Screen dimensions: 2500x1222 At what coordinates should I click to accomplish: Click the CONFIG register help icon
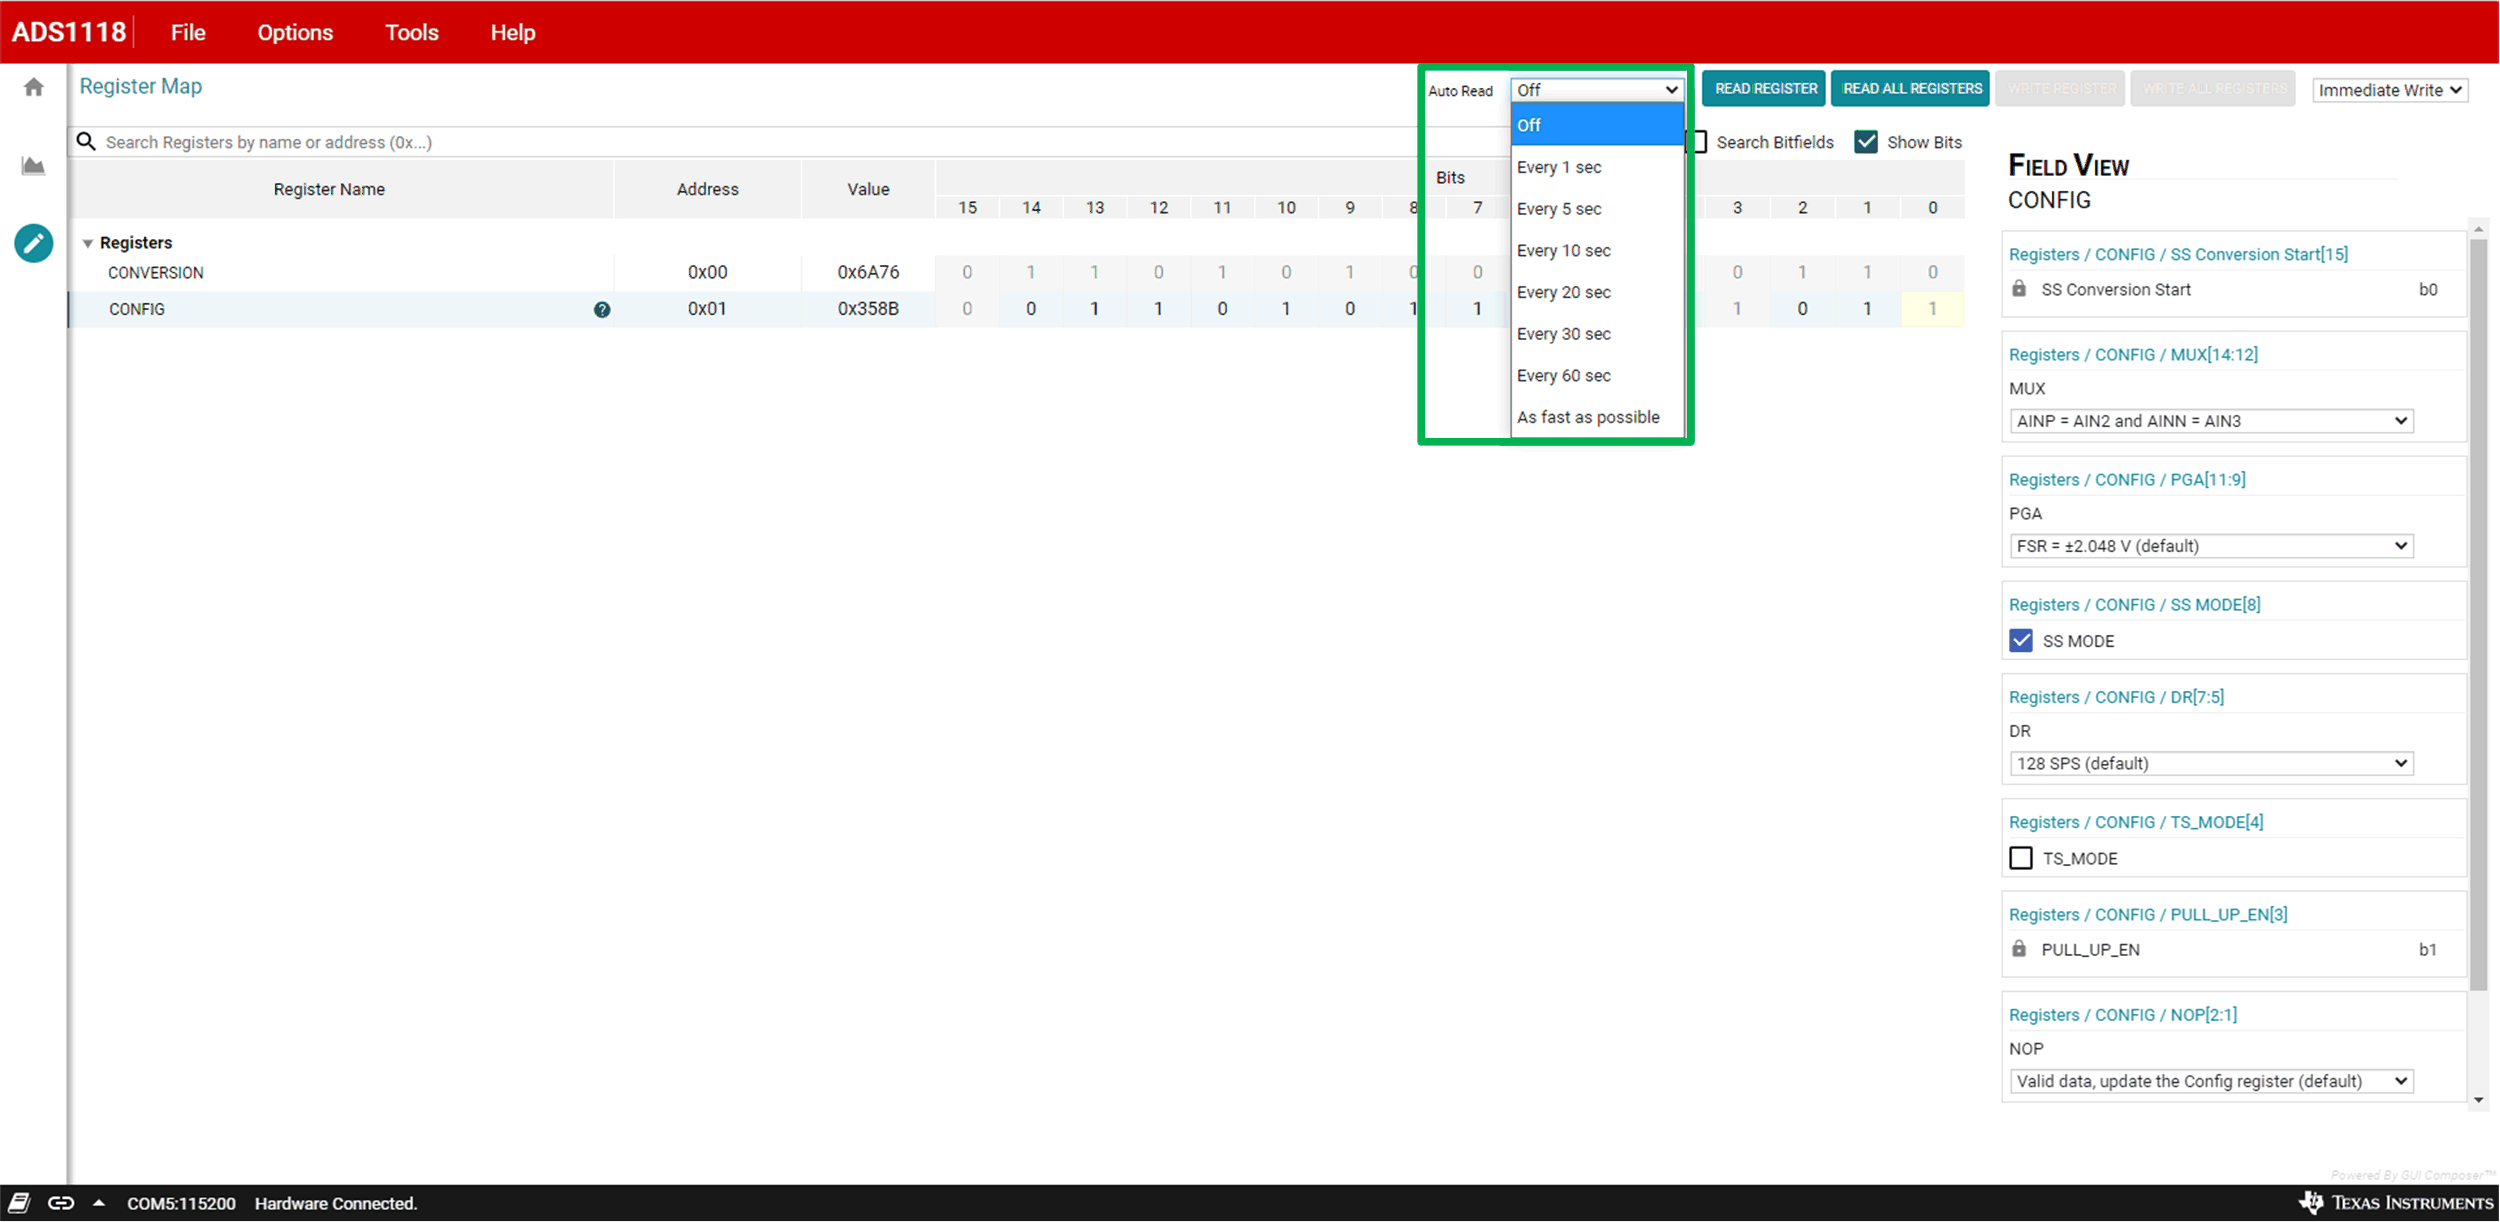click(602, 310)
